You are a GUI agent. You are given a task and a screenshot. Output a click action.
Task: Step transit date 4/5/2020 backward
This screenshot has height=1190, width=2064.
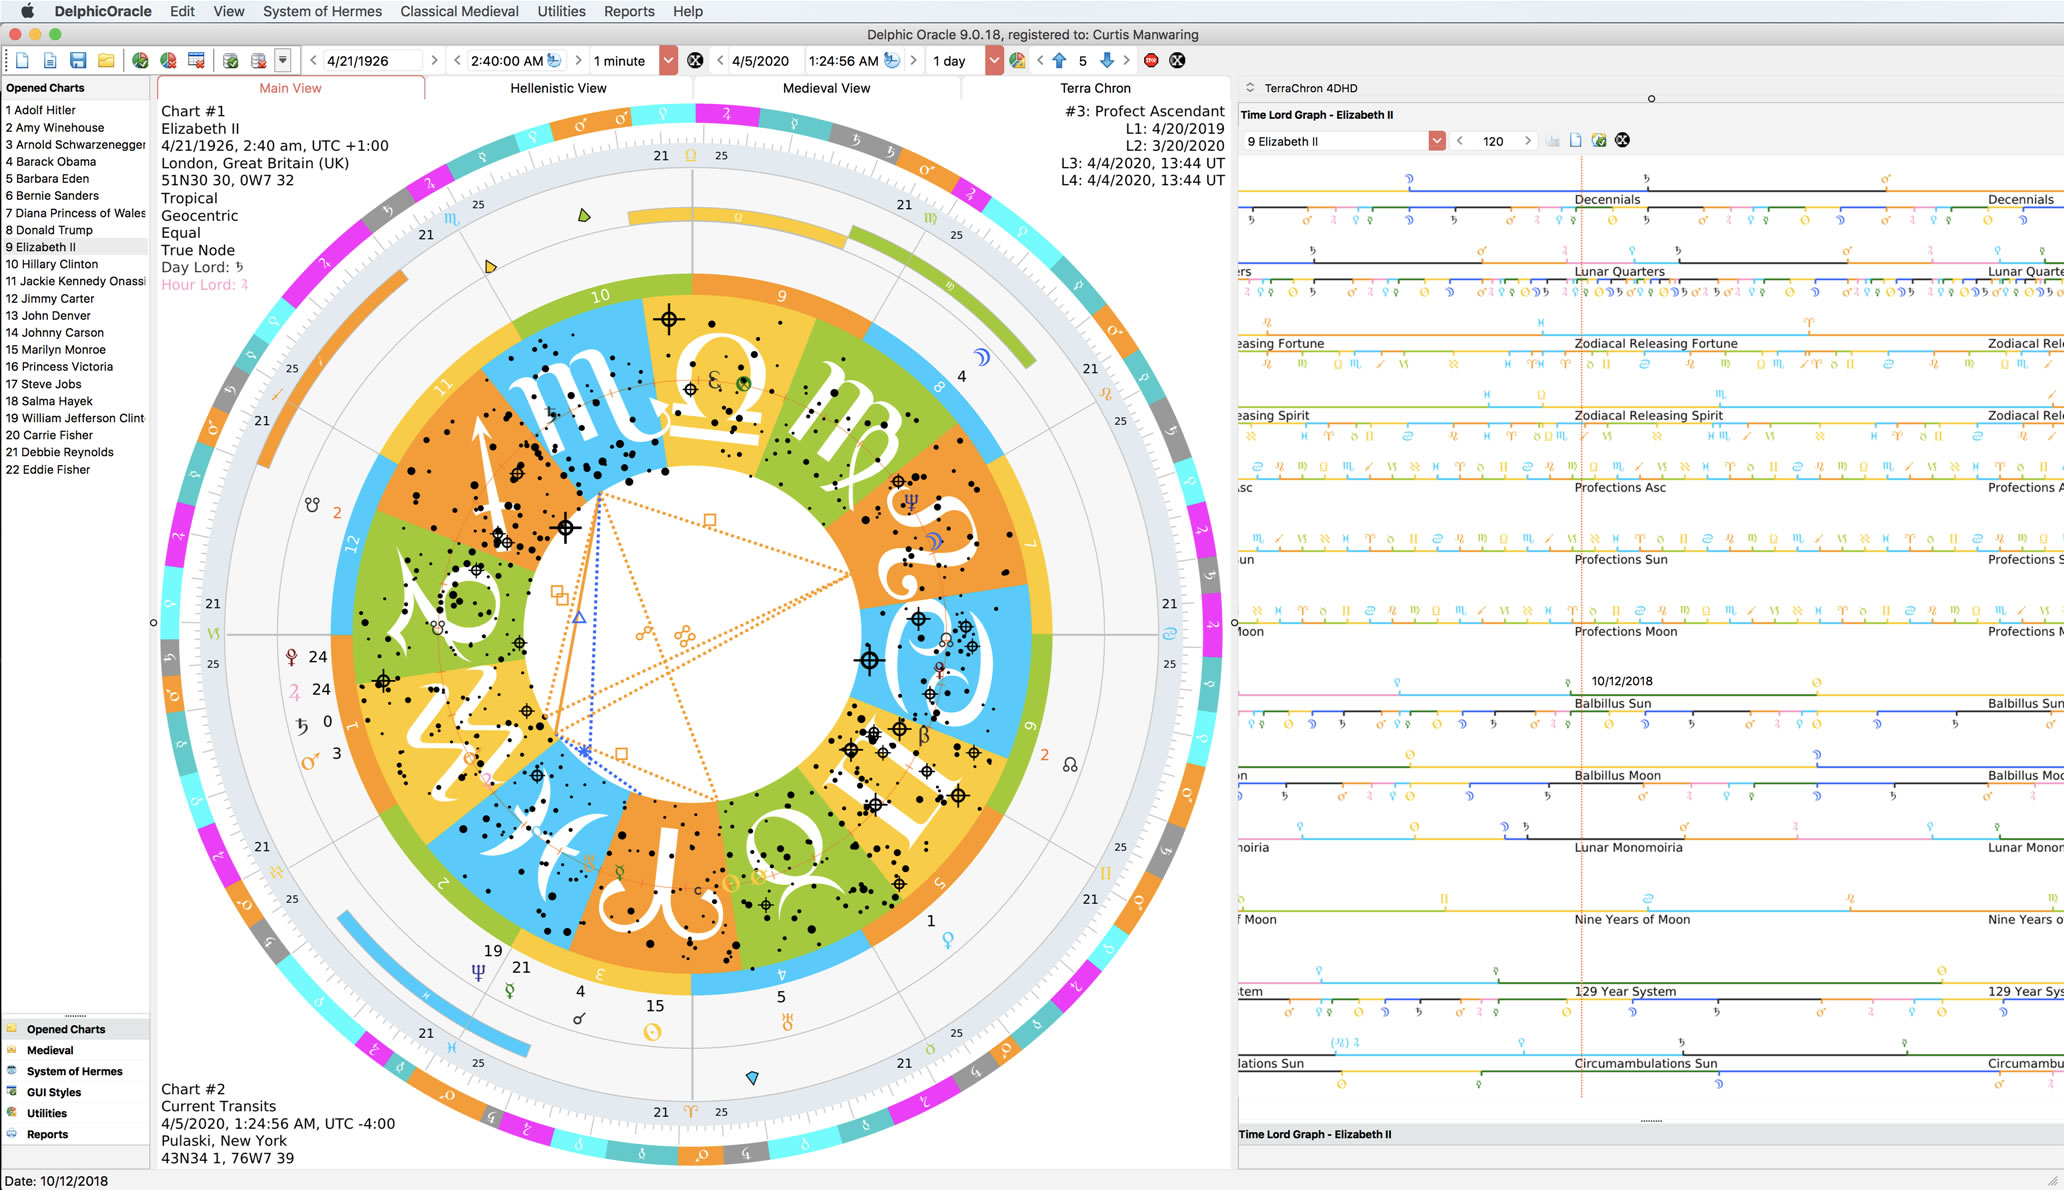click(720, 61)
